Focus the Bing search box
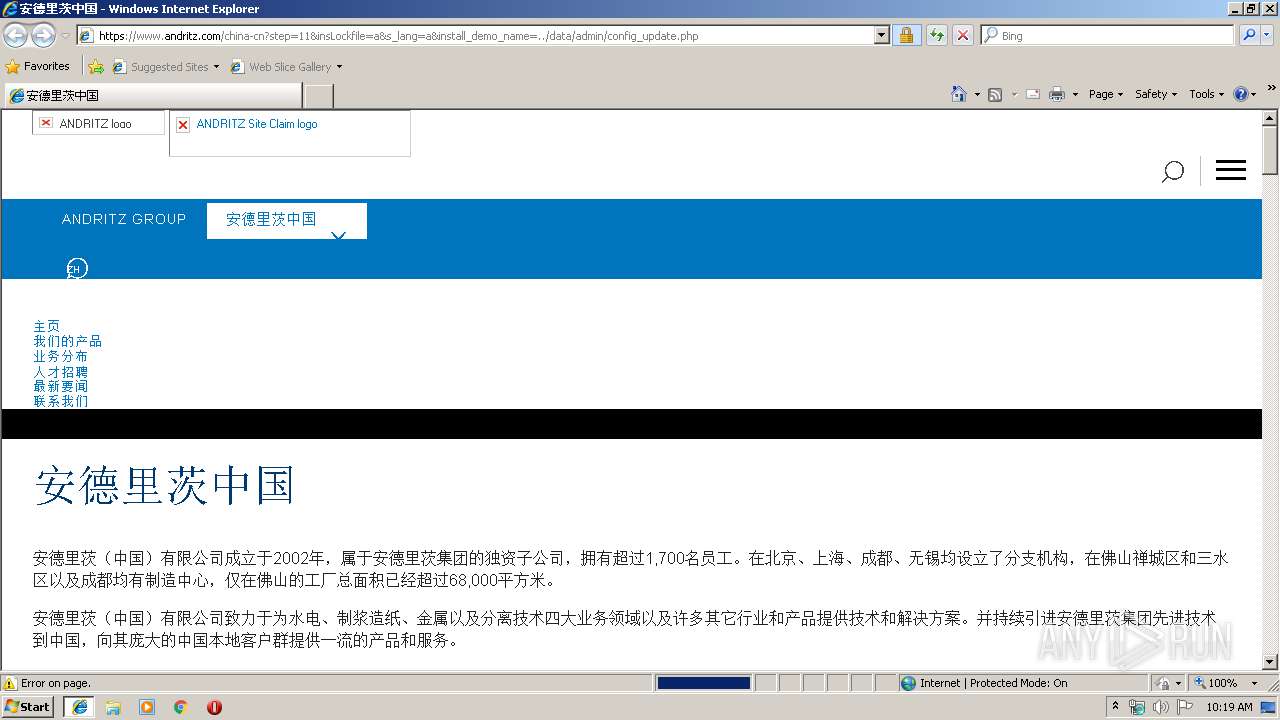 1108,35
